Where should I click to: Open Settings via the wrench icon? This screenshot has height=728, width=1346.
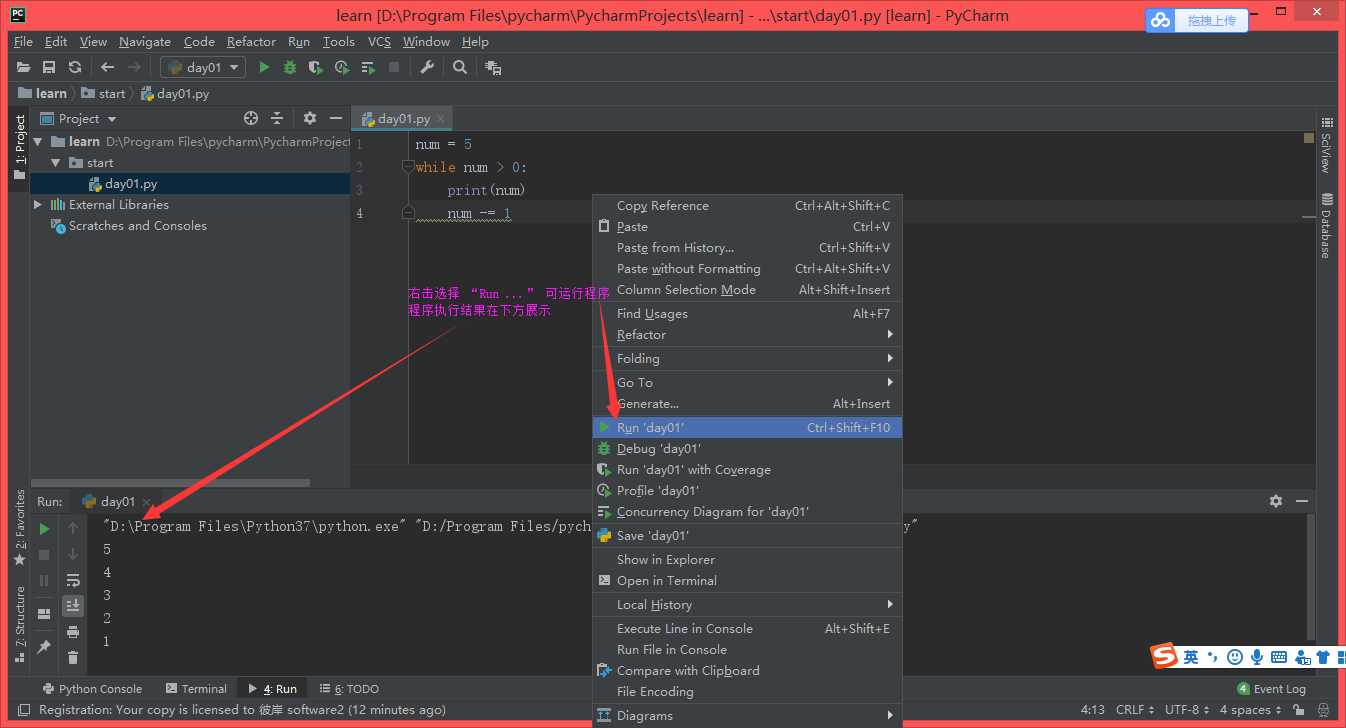(427, 67)
